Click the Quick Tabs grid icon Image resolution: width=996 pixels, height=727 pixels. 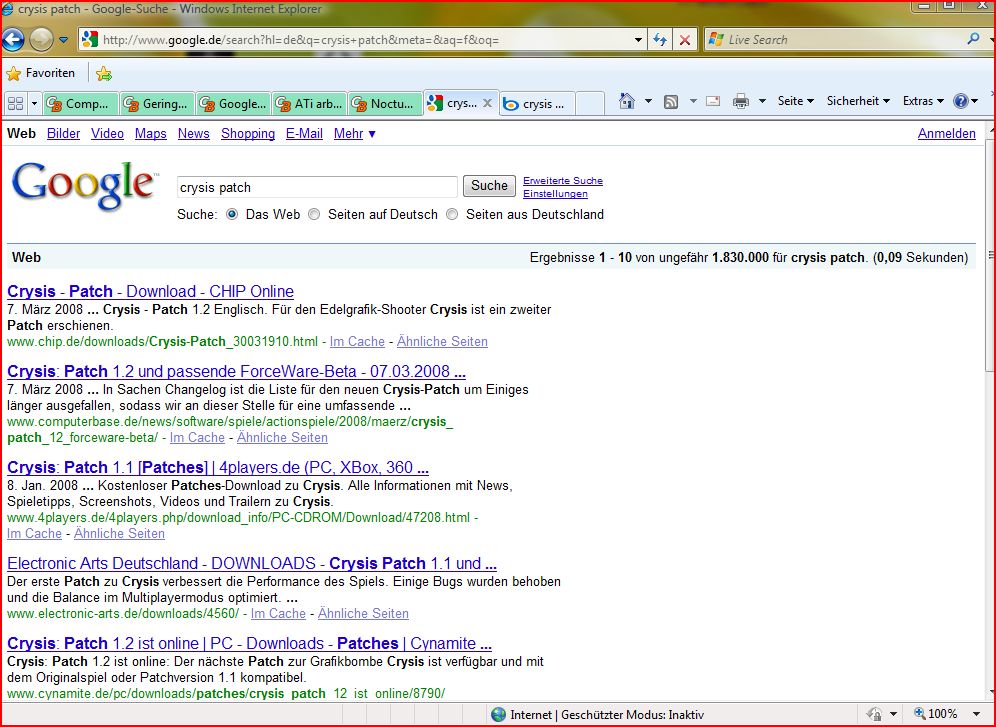[x=15, y=103]
